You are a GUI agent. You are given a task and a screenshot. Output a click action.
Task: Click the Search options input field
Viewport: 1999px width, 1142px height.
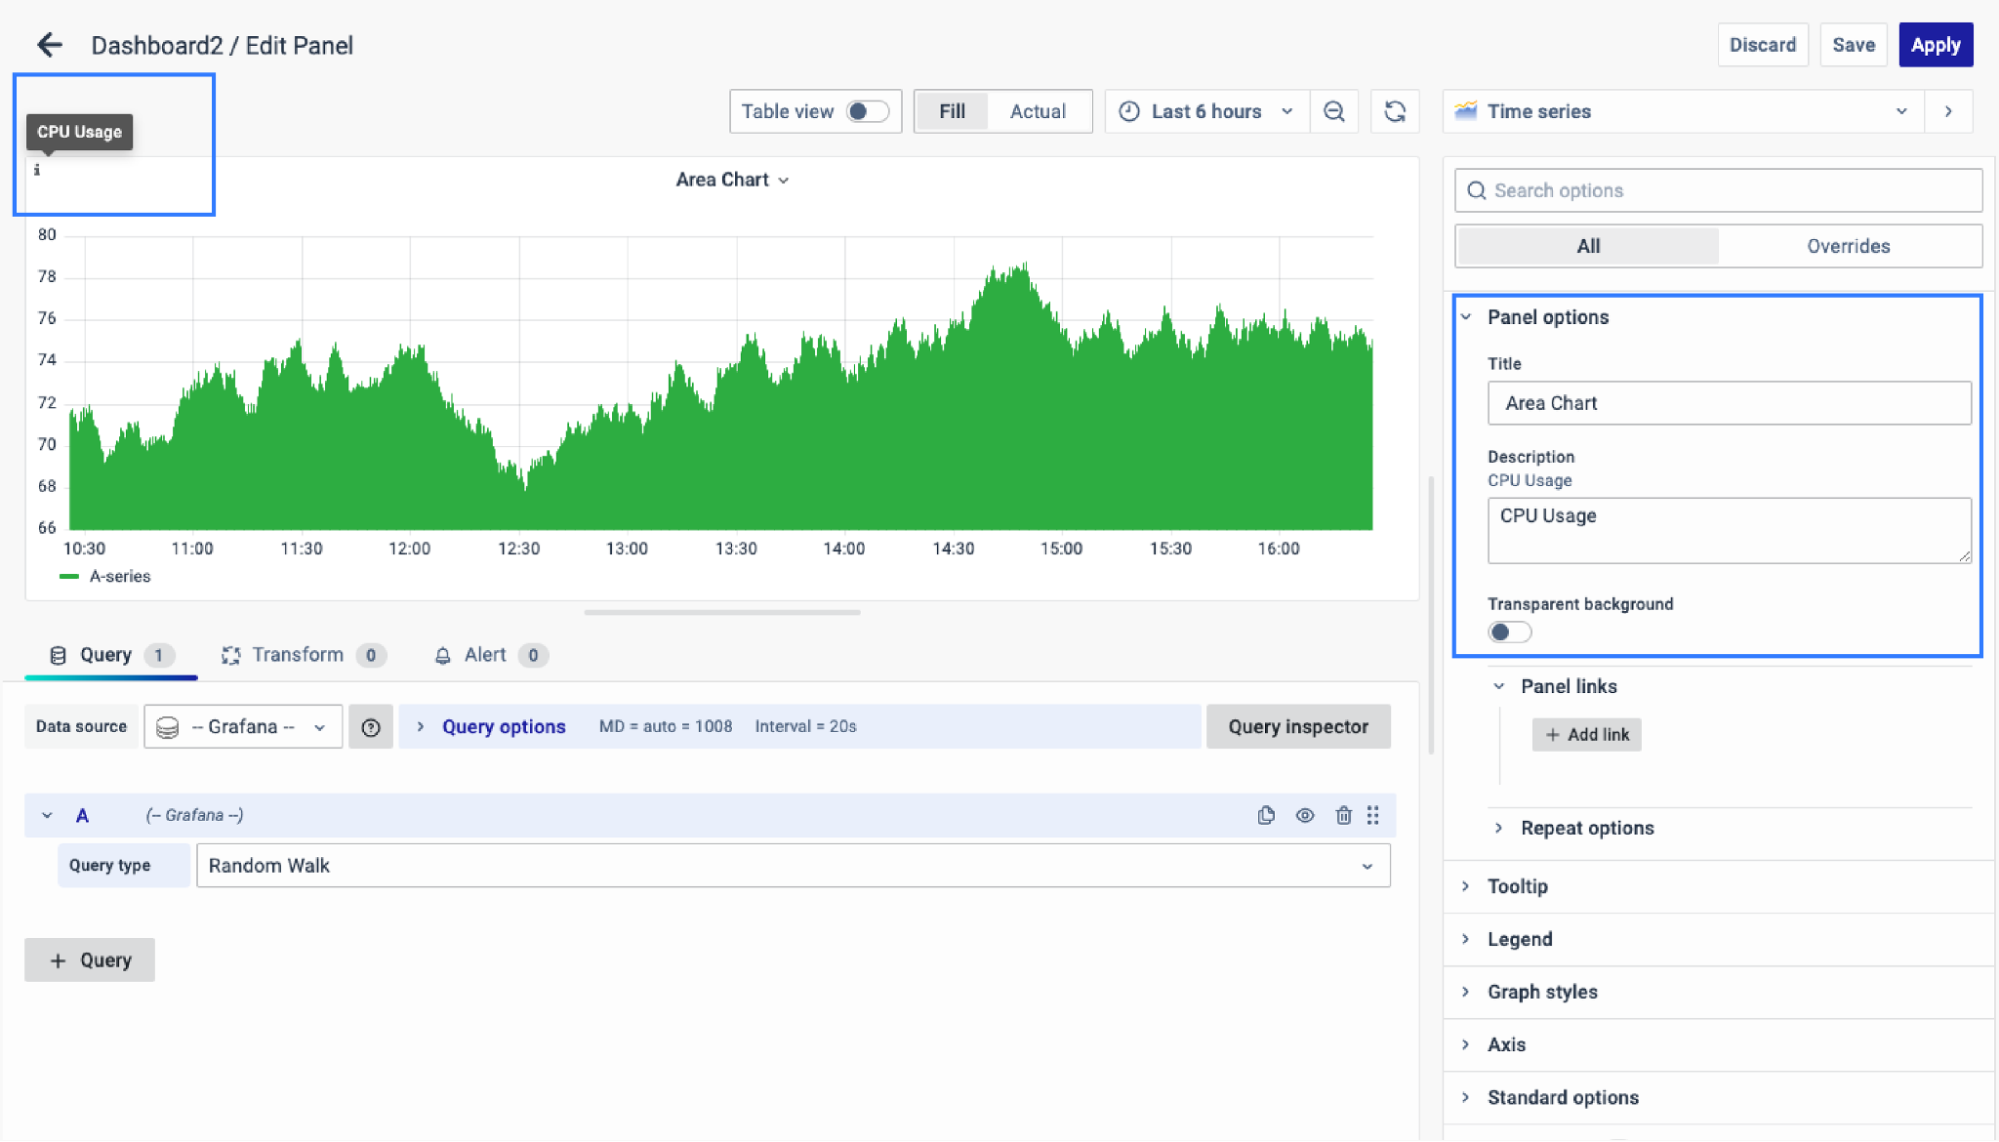tap(1717, 191)
